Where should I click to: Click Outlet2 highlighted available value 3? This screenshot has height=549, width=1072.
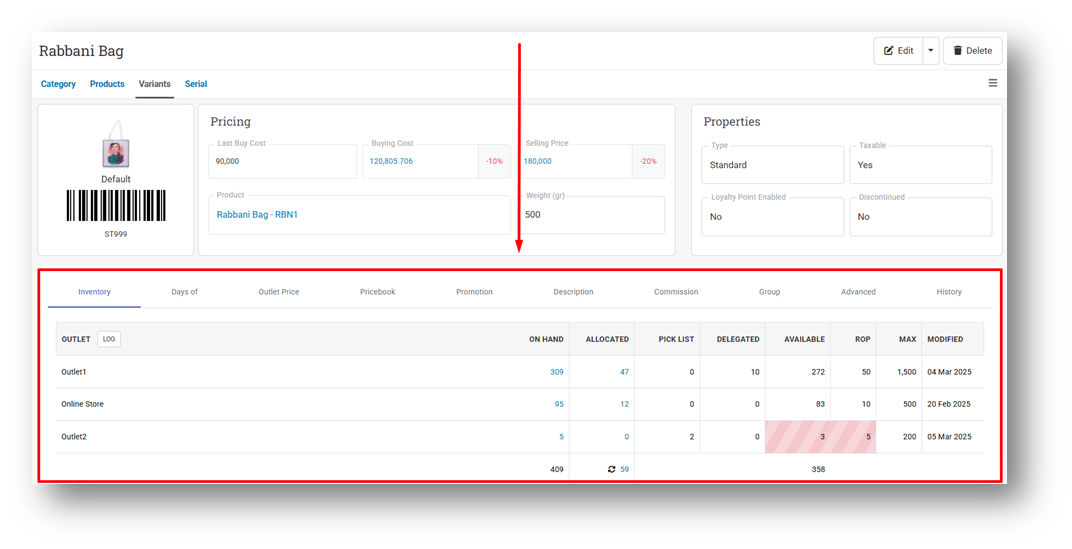coord(822,437)
